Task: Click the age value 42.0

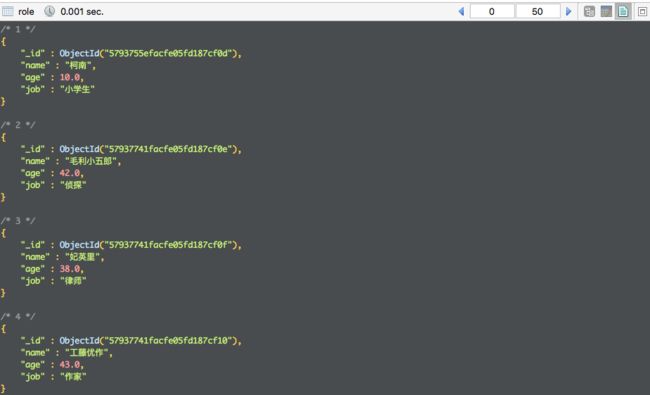Action: coord(70,173)
